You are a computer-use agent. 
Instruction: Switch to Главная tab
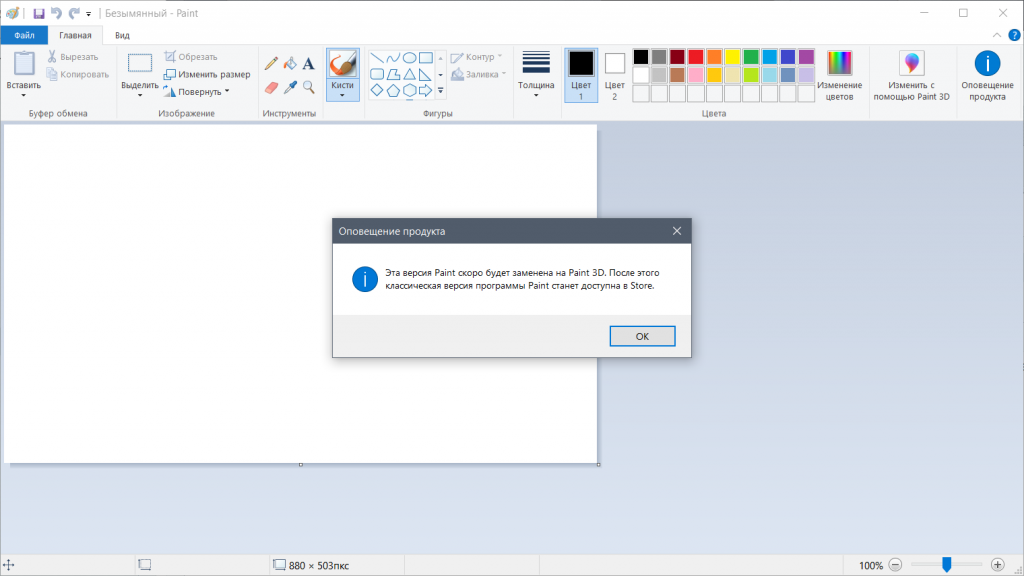tap(75, 35)
